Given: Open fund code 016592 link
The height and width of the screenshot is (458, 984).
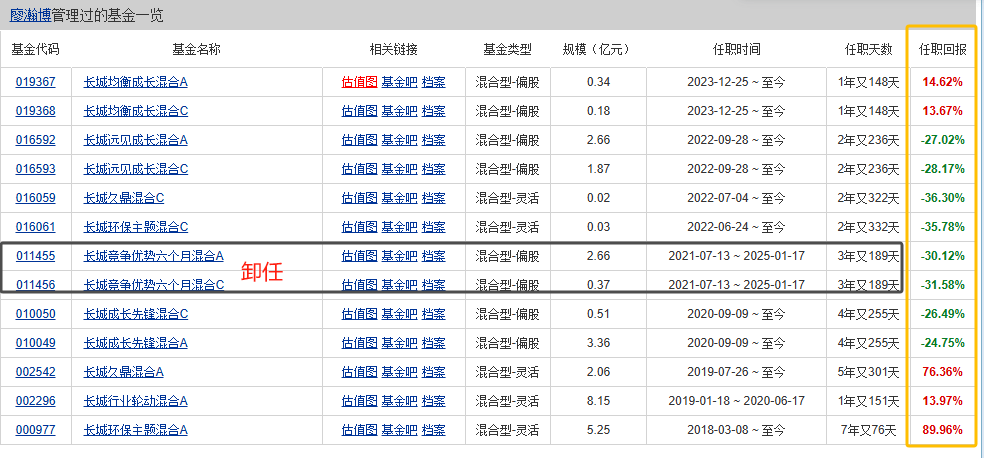Looking at the screenshot, I should (x=36, y=140).
